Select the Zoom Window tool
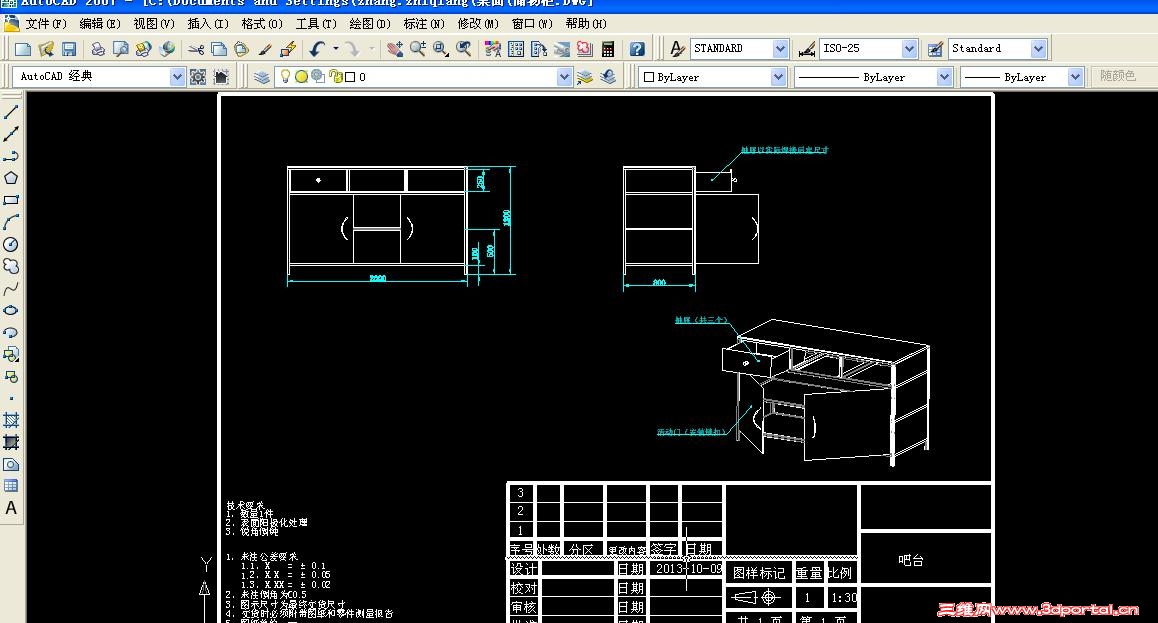Screen dimensions: 1158x623 pos(441,49)
